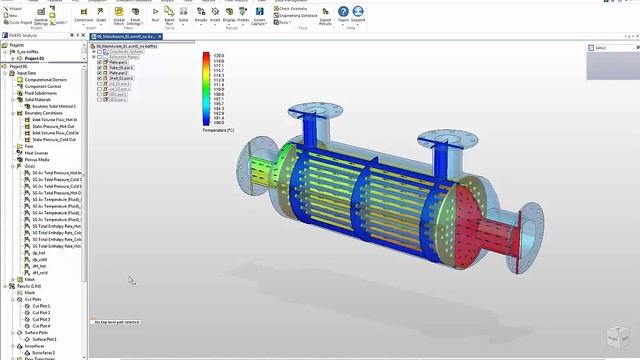Collapse Input Data node
The height and width of the screenshot is (360, 640).
click(x=5, y=73)
